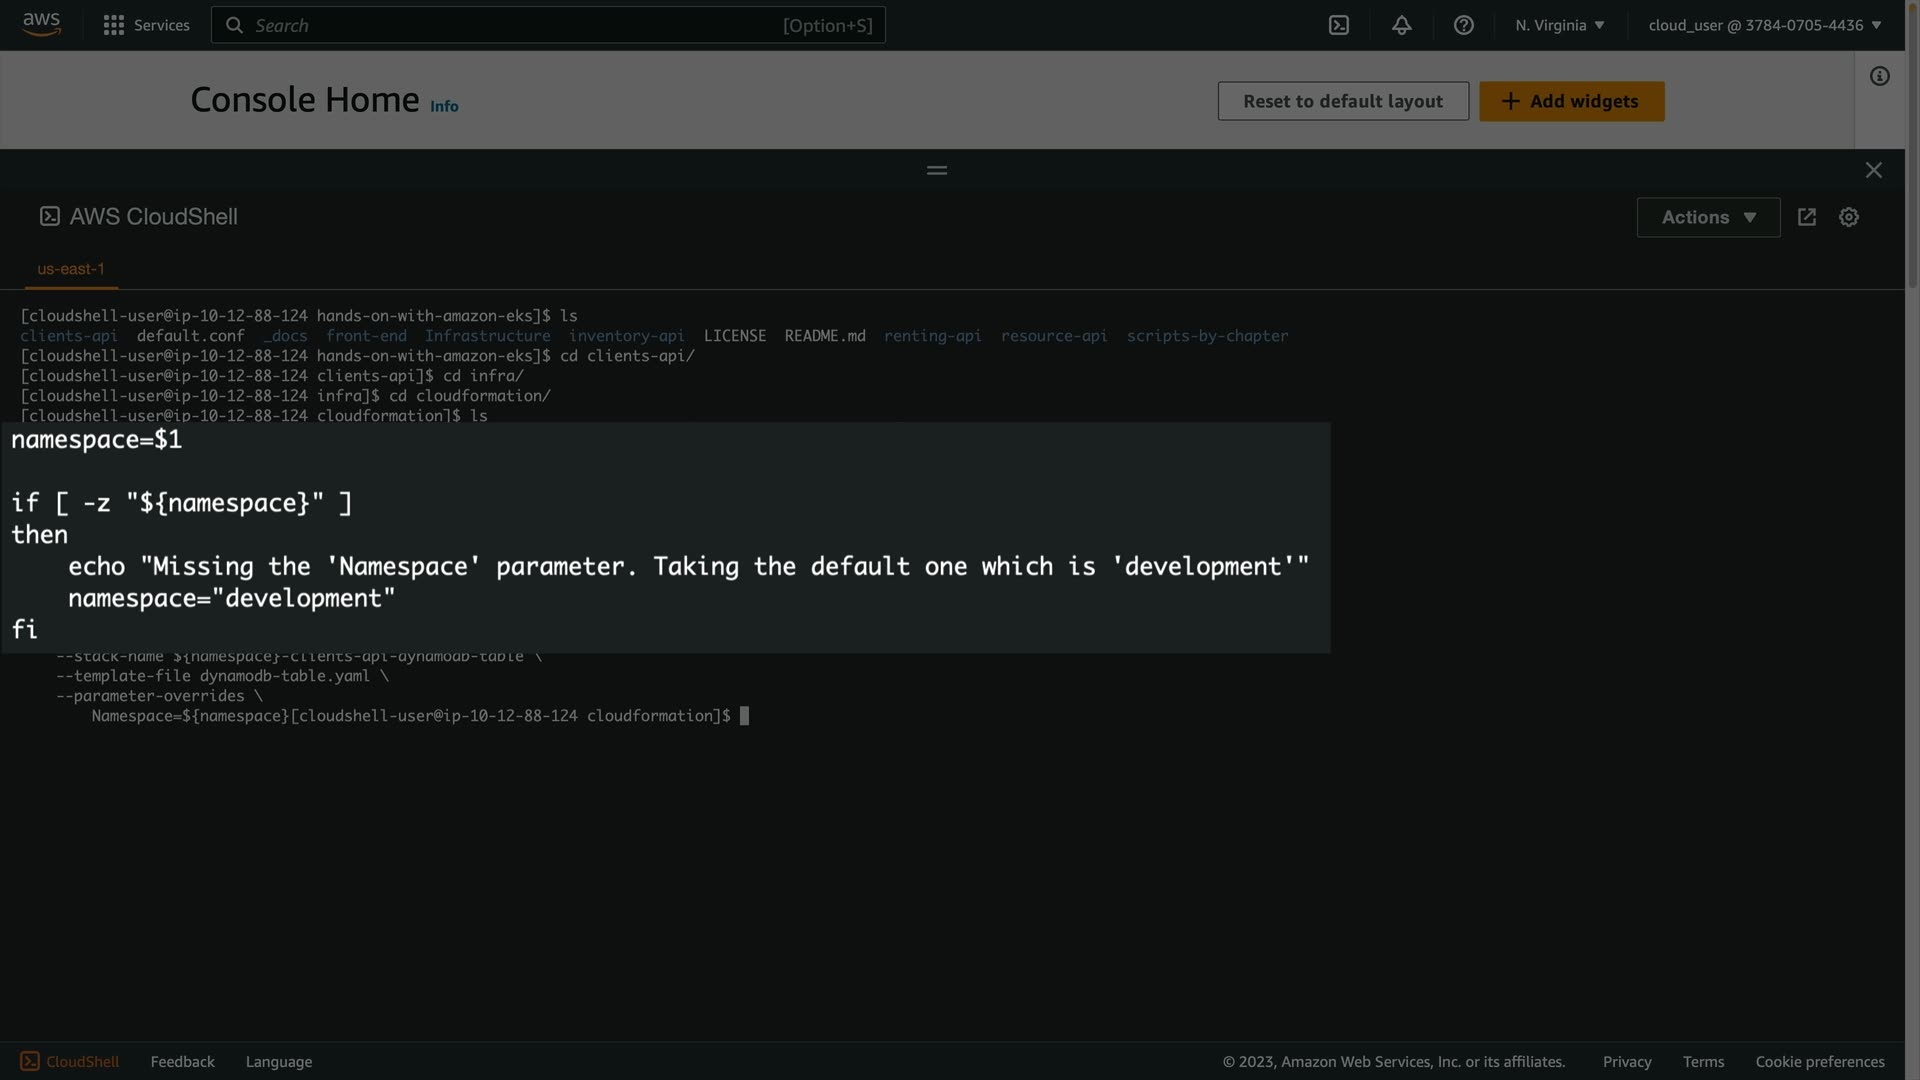
Task: Click the CloudShell panel resize handle
Action: click(936, 170)
